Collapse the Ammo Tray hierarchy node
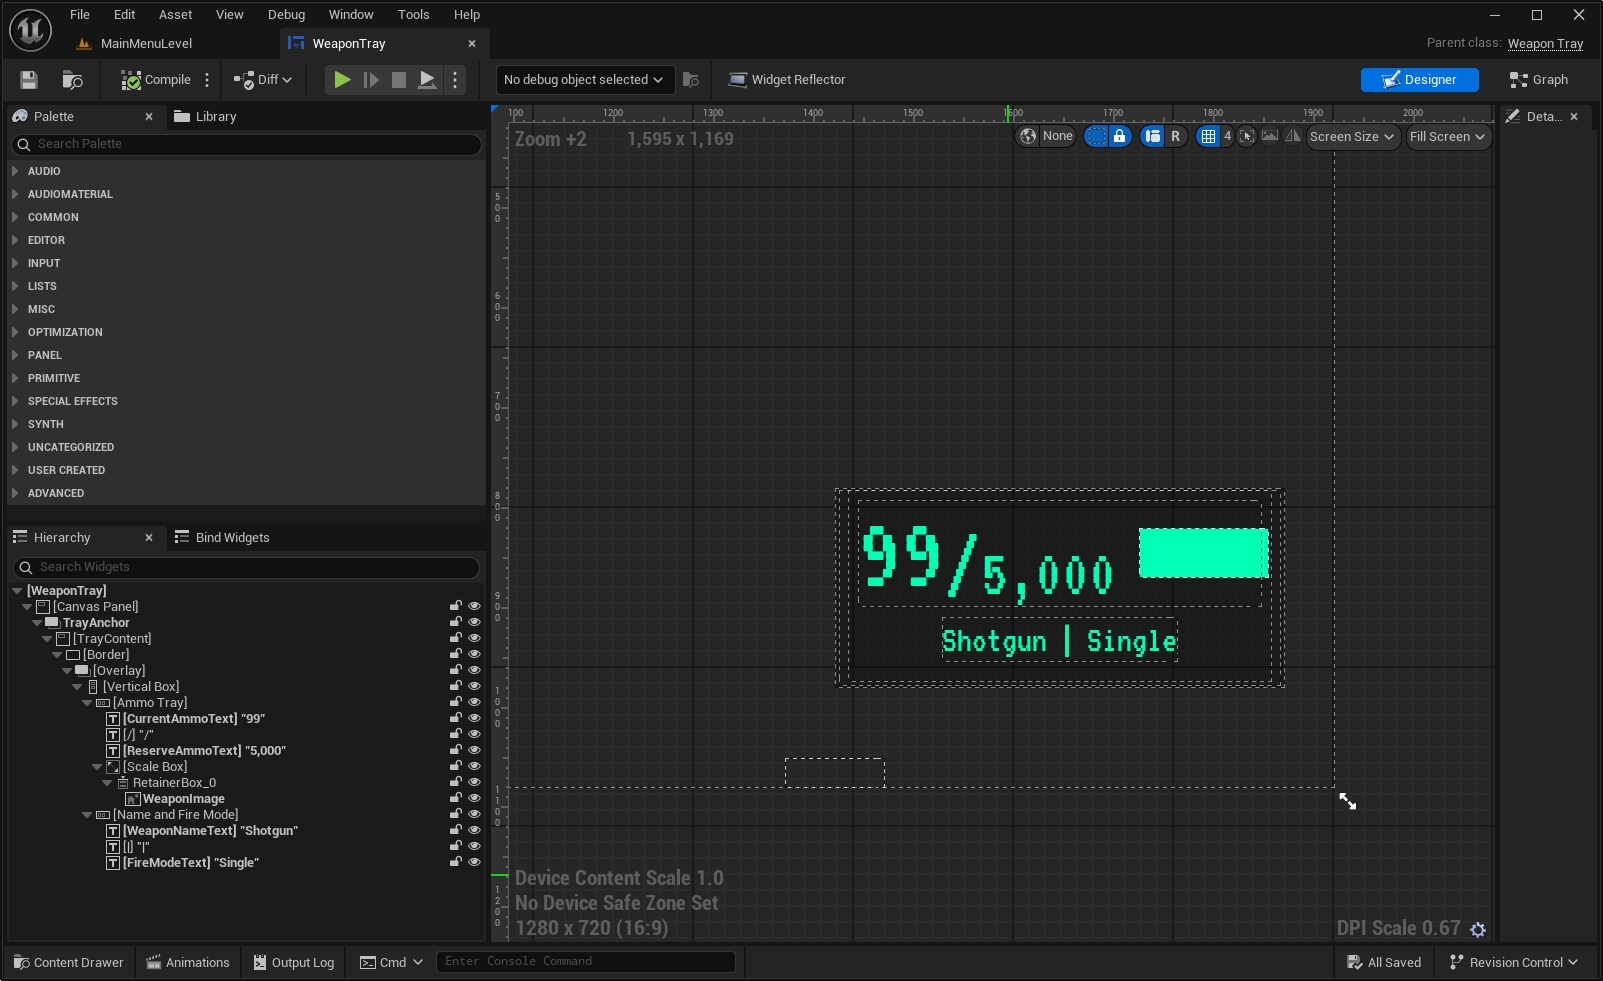The height and width of the screenshot is (981, 1603). click(x=87, y=703)
